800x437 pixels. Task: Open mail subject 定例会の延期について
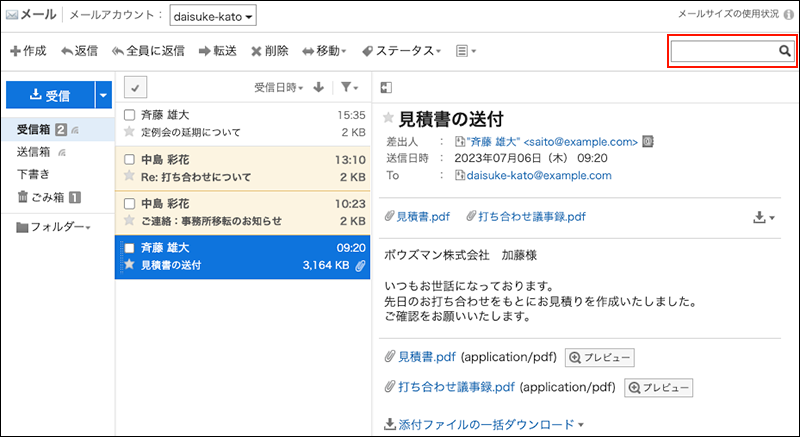click(191, 132)
